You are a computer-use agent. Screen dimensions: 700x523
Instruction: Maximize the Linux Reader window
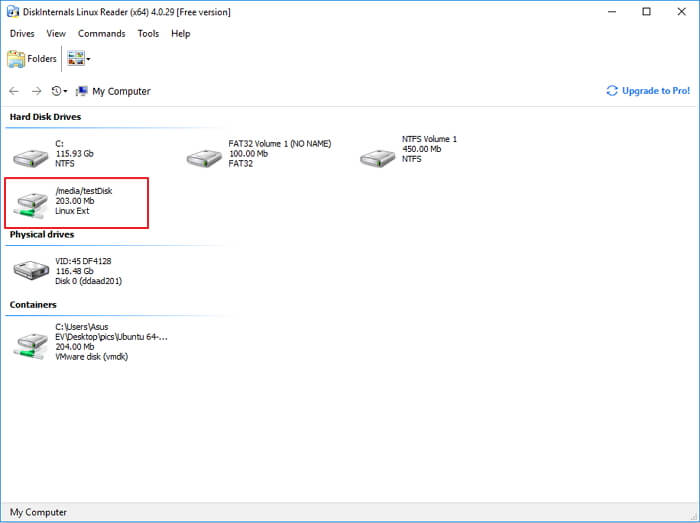[646, 12]
